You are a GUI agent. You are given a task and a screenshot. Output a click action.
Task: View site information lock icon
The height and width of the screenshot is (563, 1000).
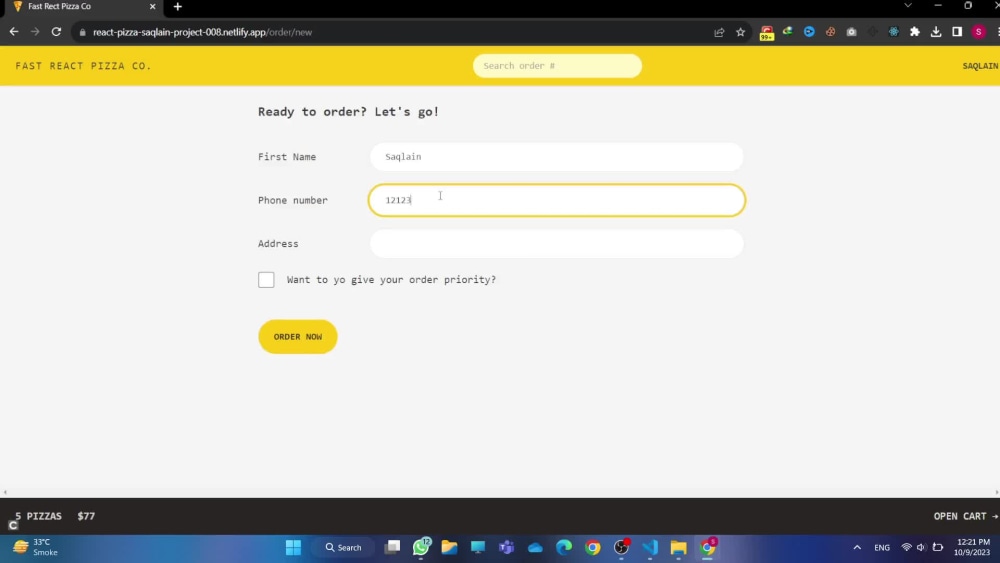(82, 32)
